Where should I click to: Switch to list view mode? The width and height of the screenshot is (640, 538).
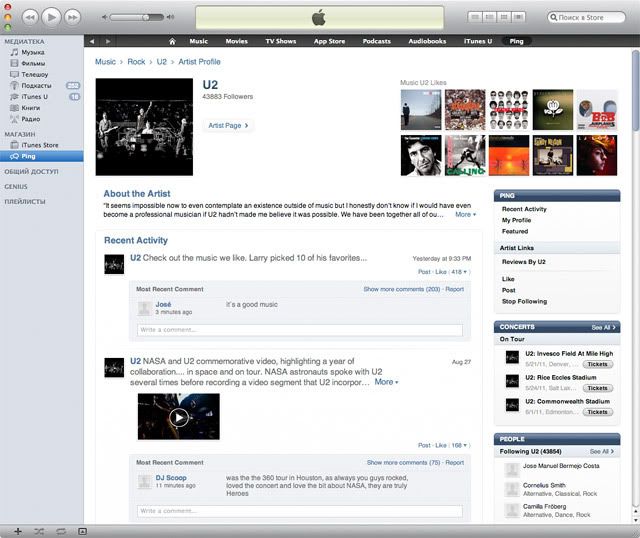[475, 17]
